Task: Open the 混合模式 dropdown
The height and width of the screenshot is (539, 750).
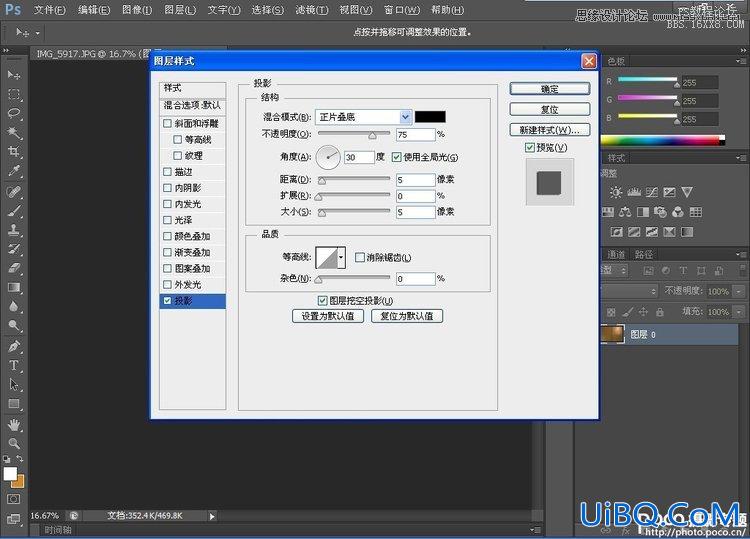Action: coord(405,117)
